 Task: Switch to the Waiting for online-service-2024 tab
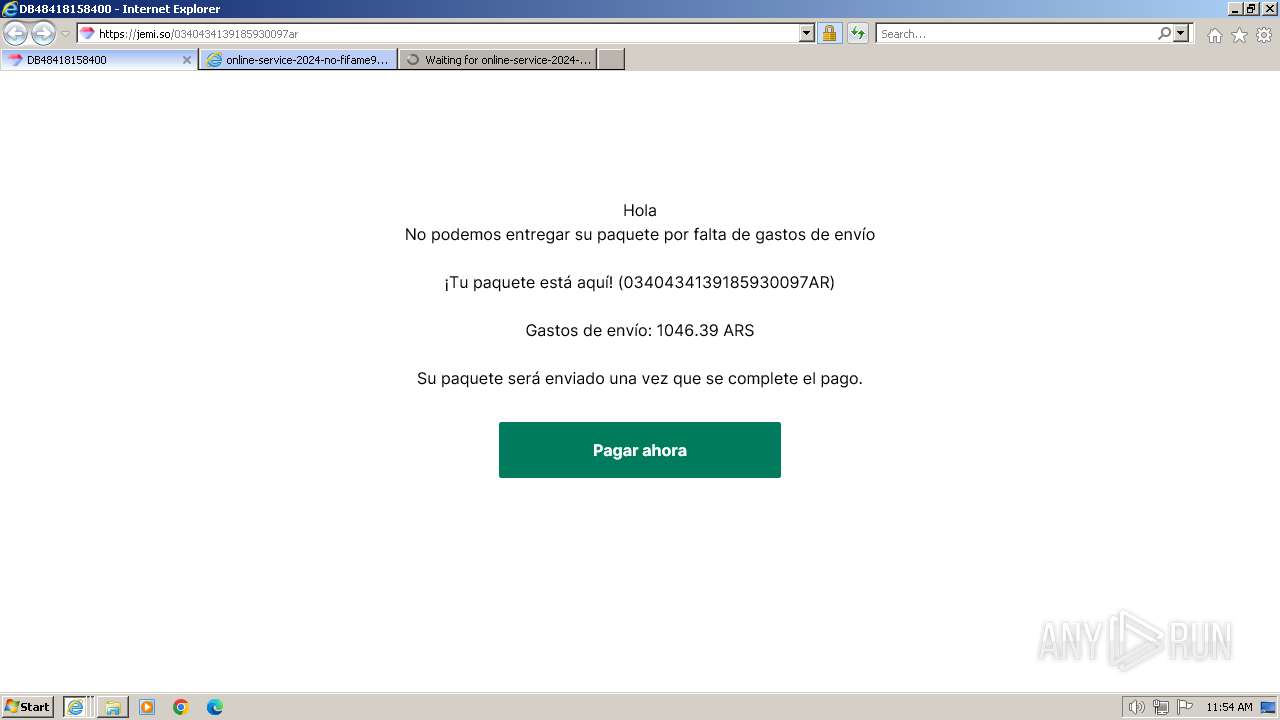point(498,60)
